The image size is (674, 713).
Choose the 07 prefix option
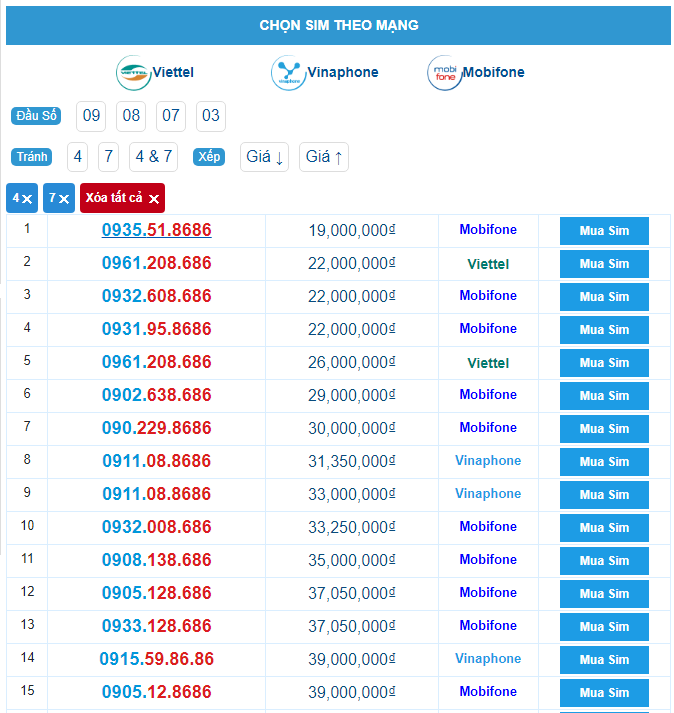171,116
